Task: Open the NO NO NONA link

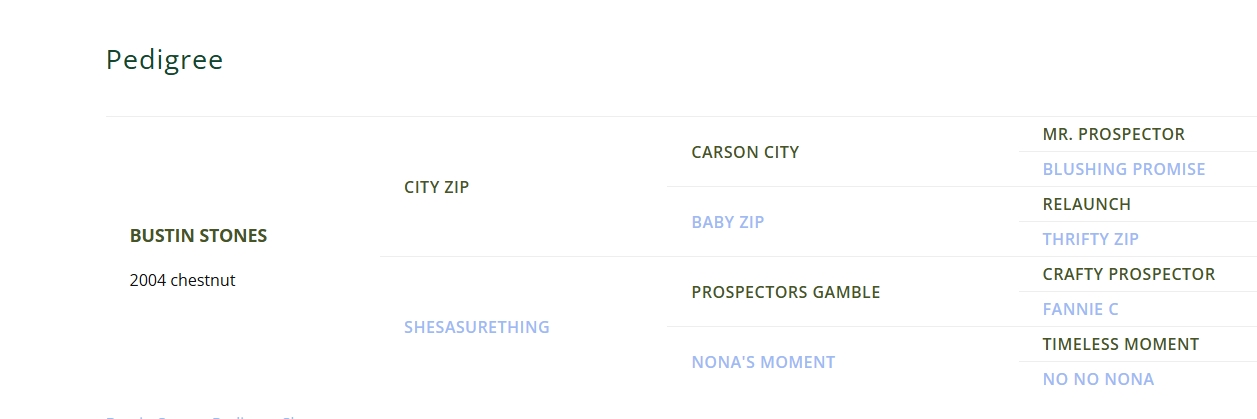Action: click(1098, 379)
